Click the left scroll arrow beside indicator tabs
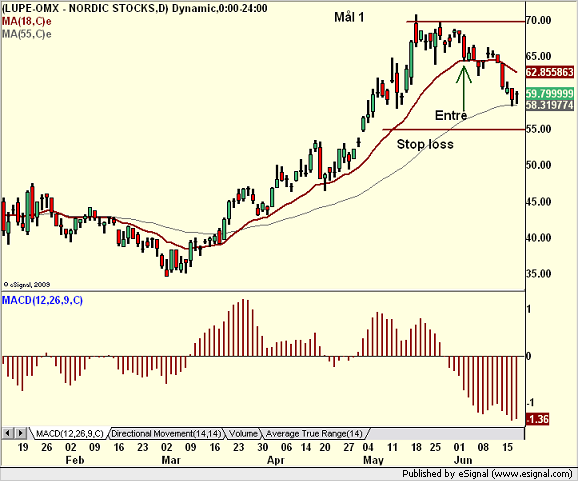 click(x=8, y=433)
